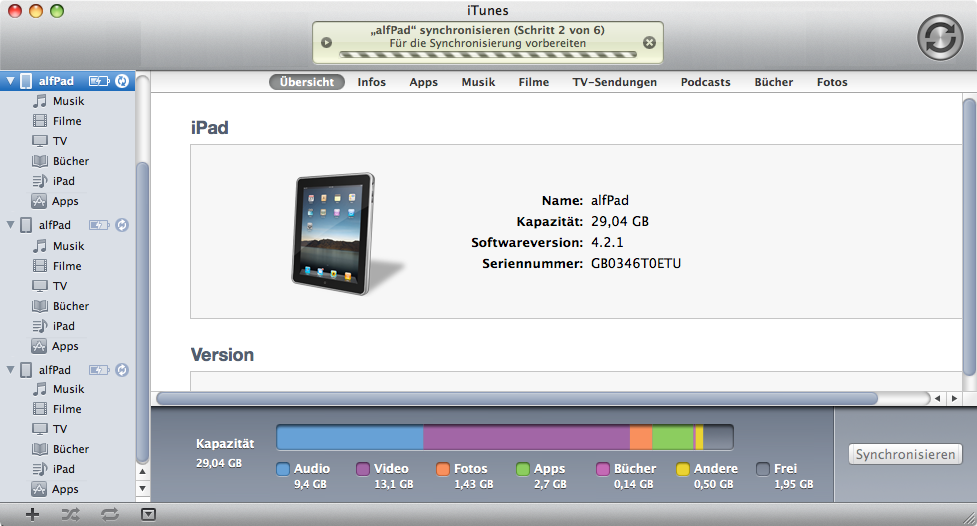Viewport: 977px width, 526px height.
Task: Add a playlist with the plus icon
Action: pyautogui.click(x=32, y=514)
